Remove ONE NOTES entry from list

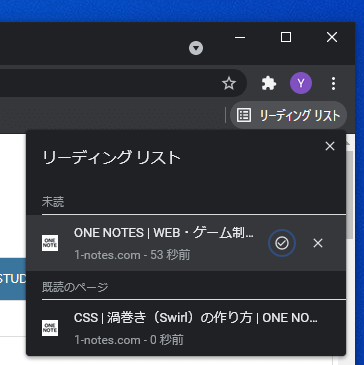(318, 243)
